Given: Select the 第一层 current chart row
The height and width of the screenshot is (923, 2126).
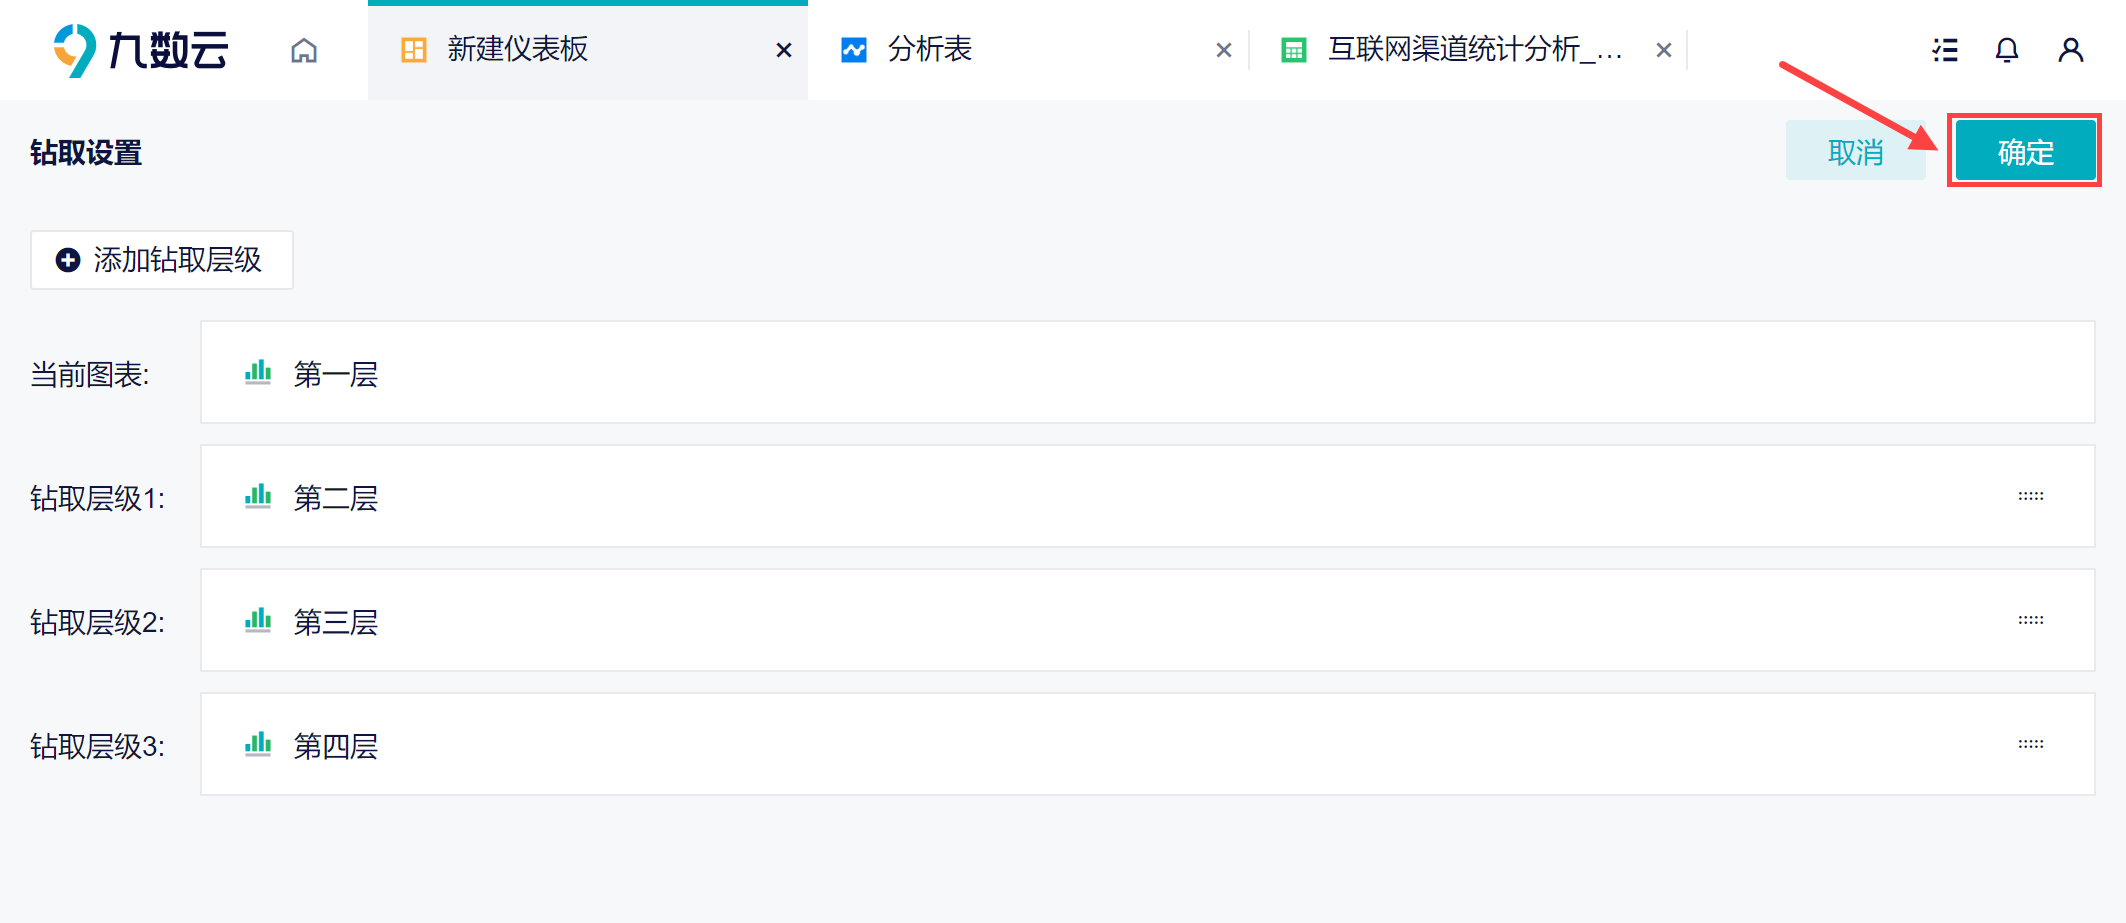Looking at the screenshot, I should click(1147, 372).
